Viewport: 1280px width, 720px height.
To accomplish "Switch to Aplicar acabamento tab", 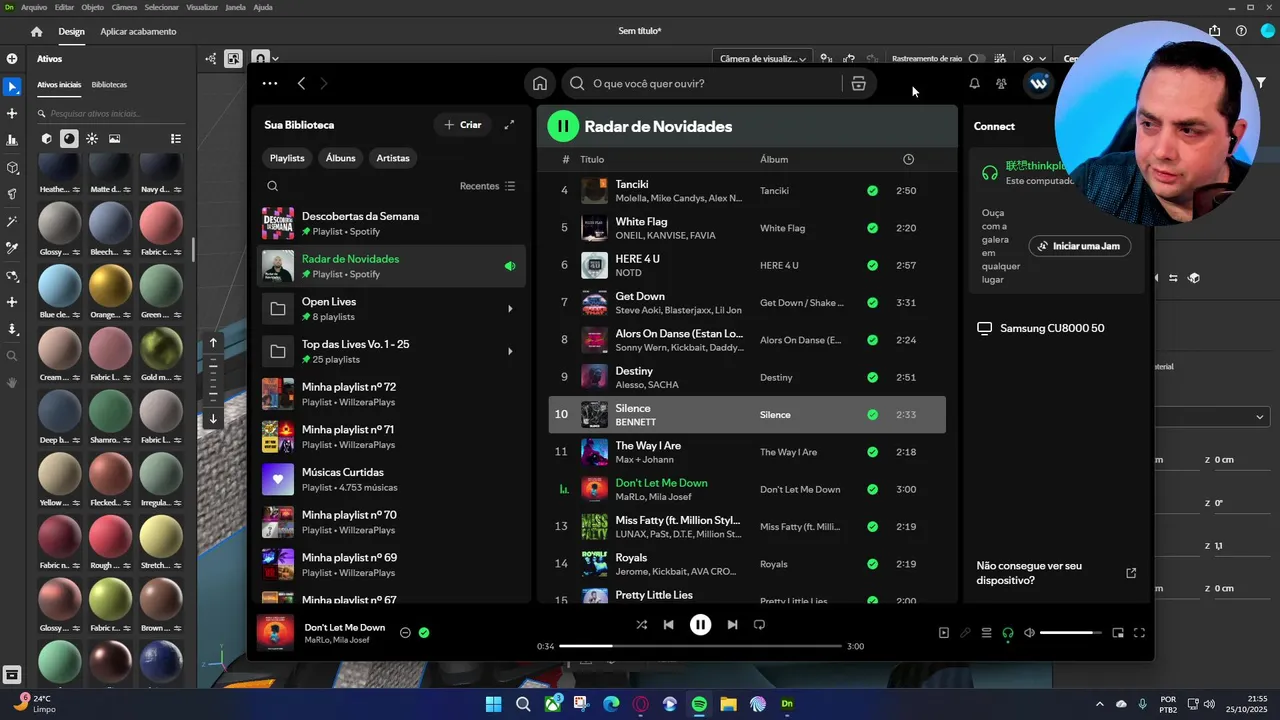I will click(x=138, y=32).
